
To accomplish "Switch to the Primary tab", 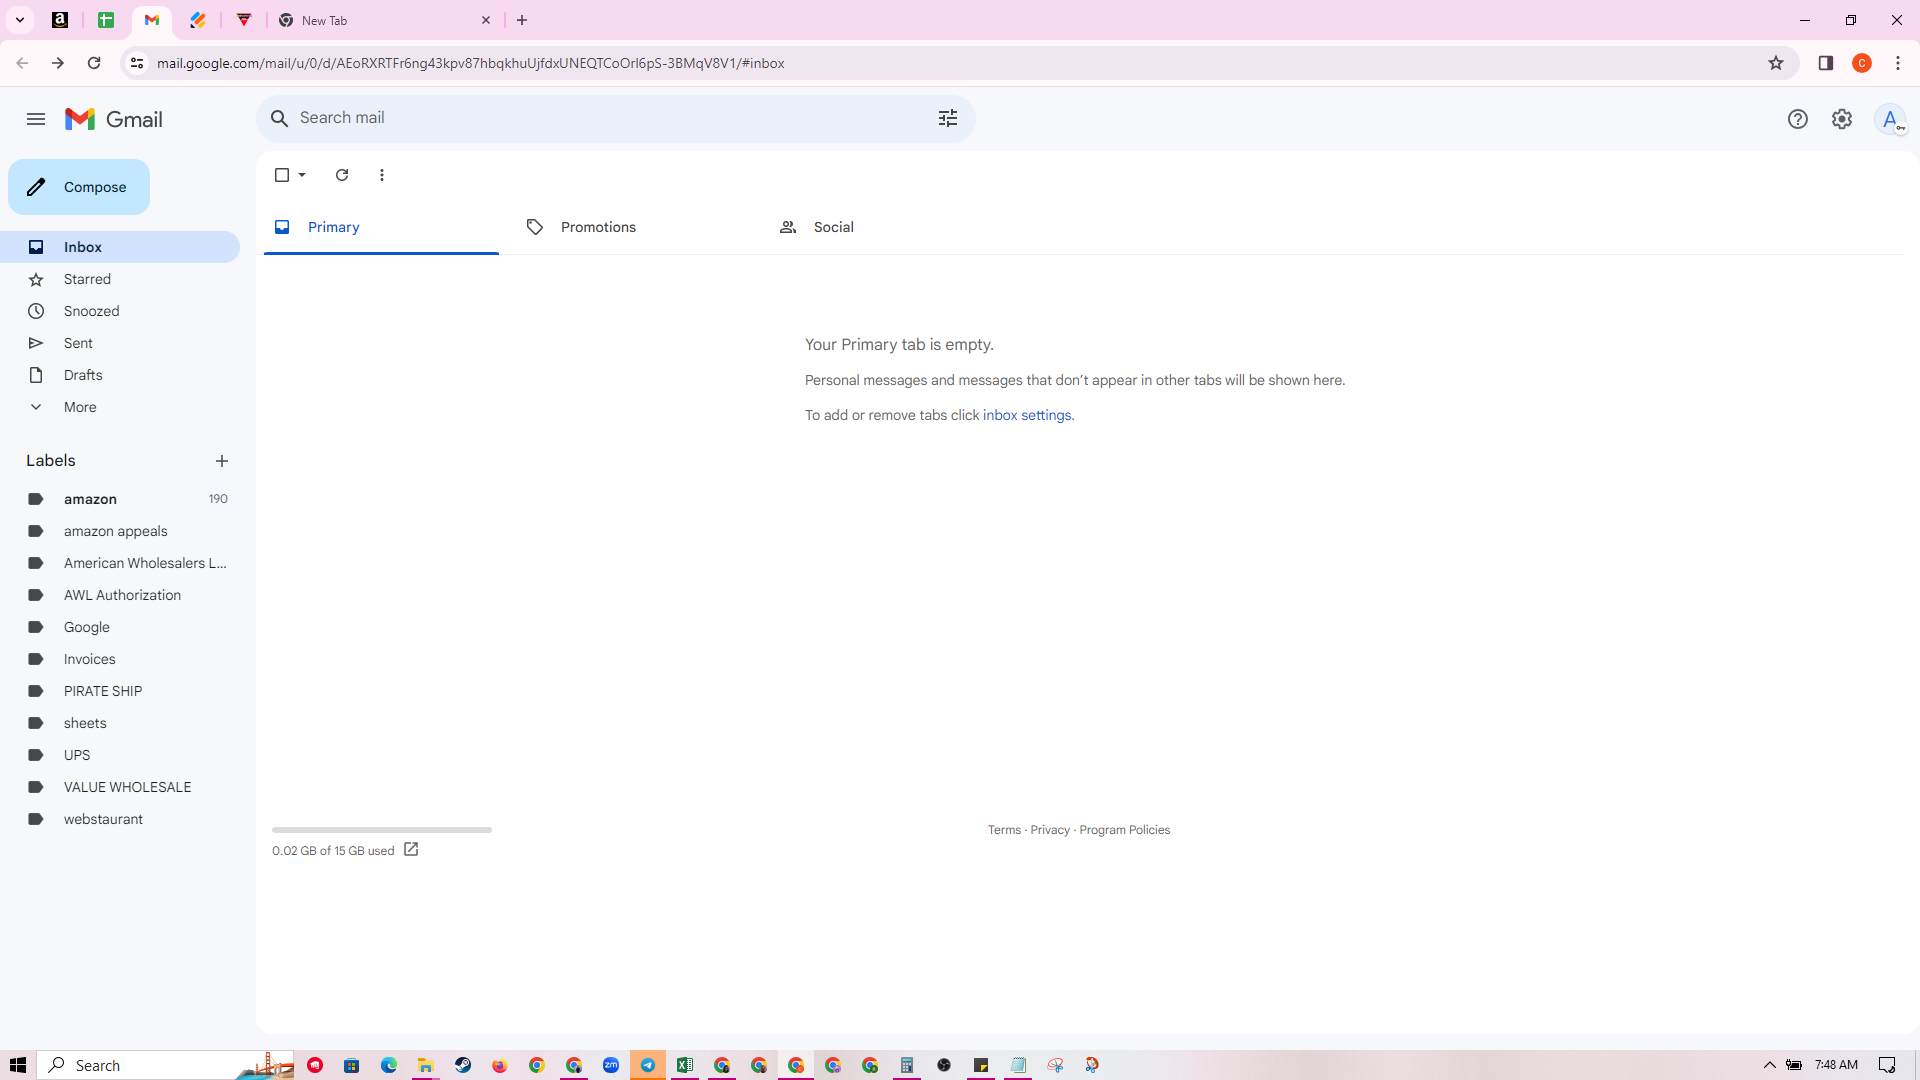I will [x=381, y=227].
